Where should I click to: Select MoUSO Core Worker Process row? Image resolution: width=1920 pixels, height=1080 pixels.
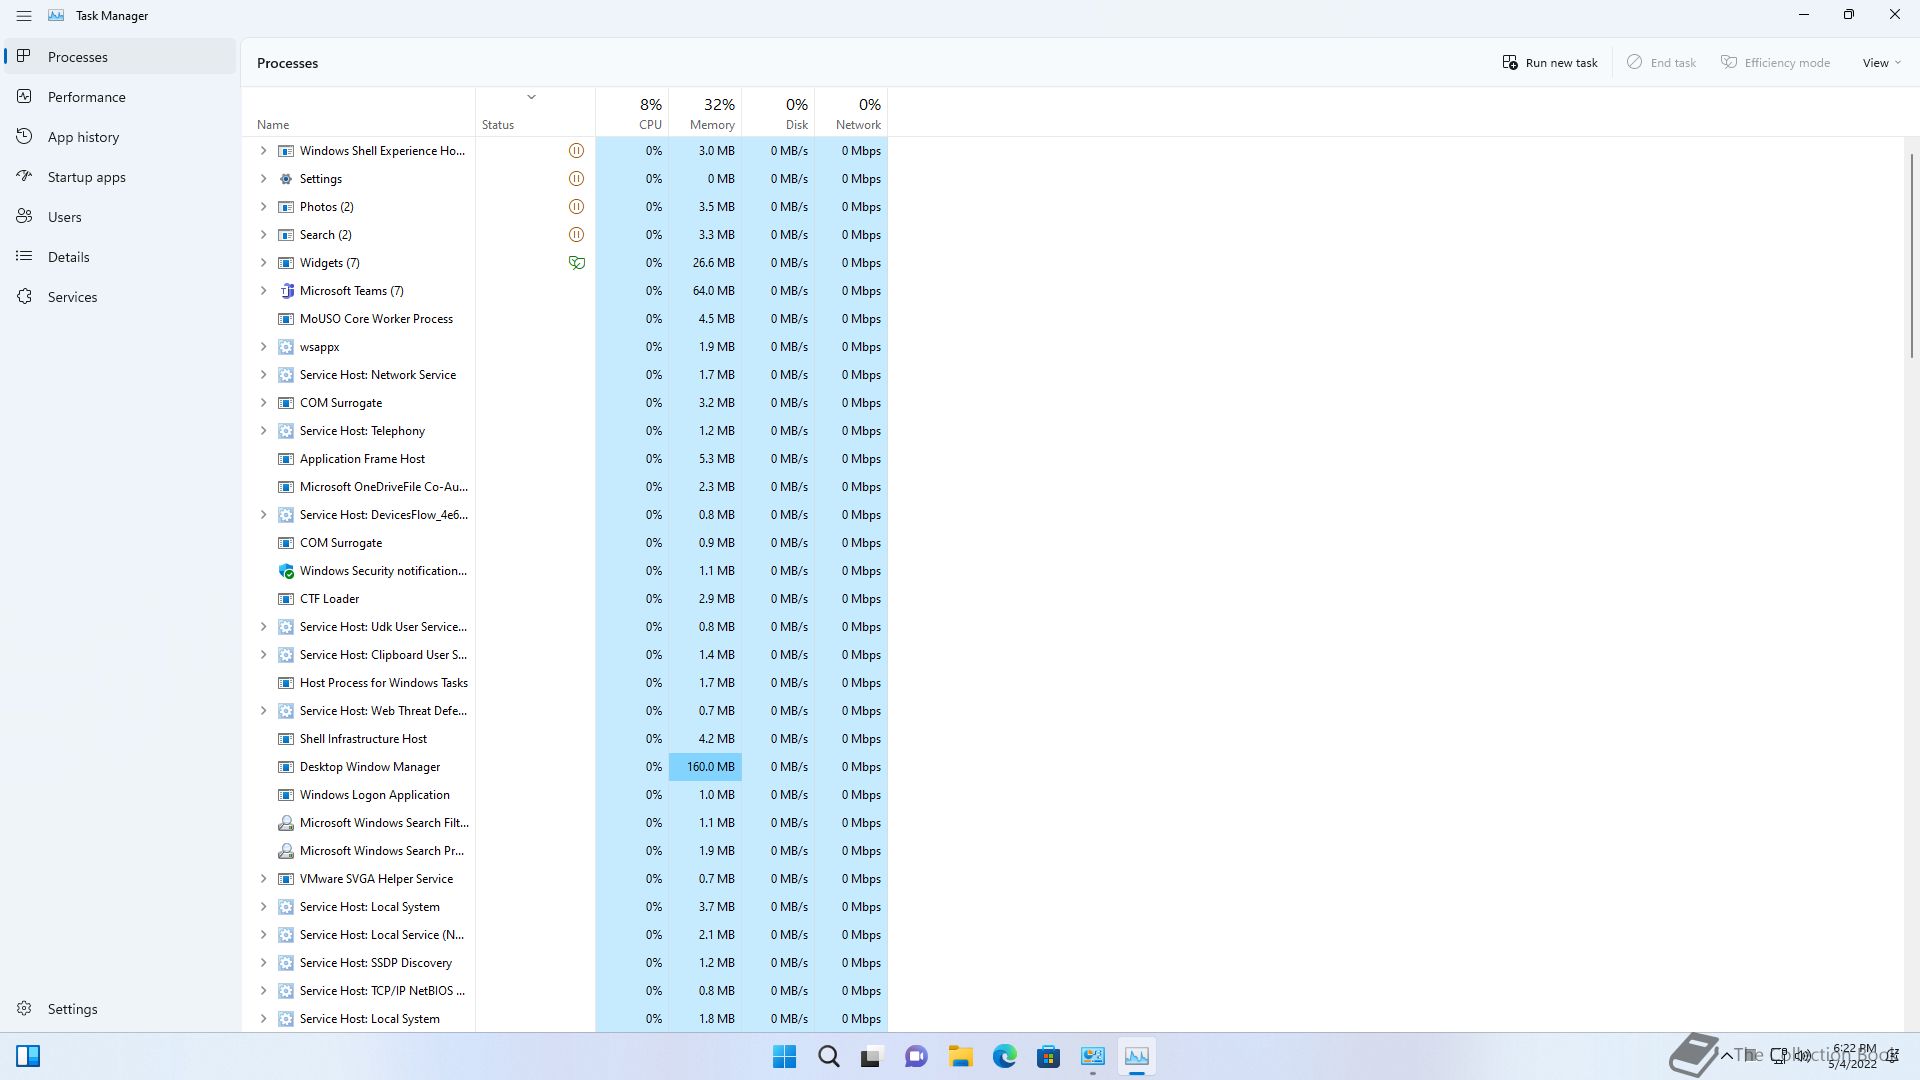565,319
